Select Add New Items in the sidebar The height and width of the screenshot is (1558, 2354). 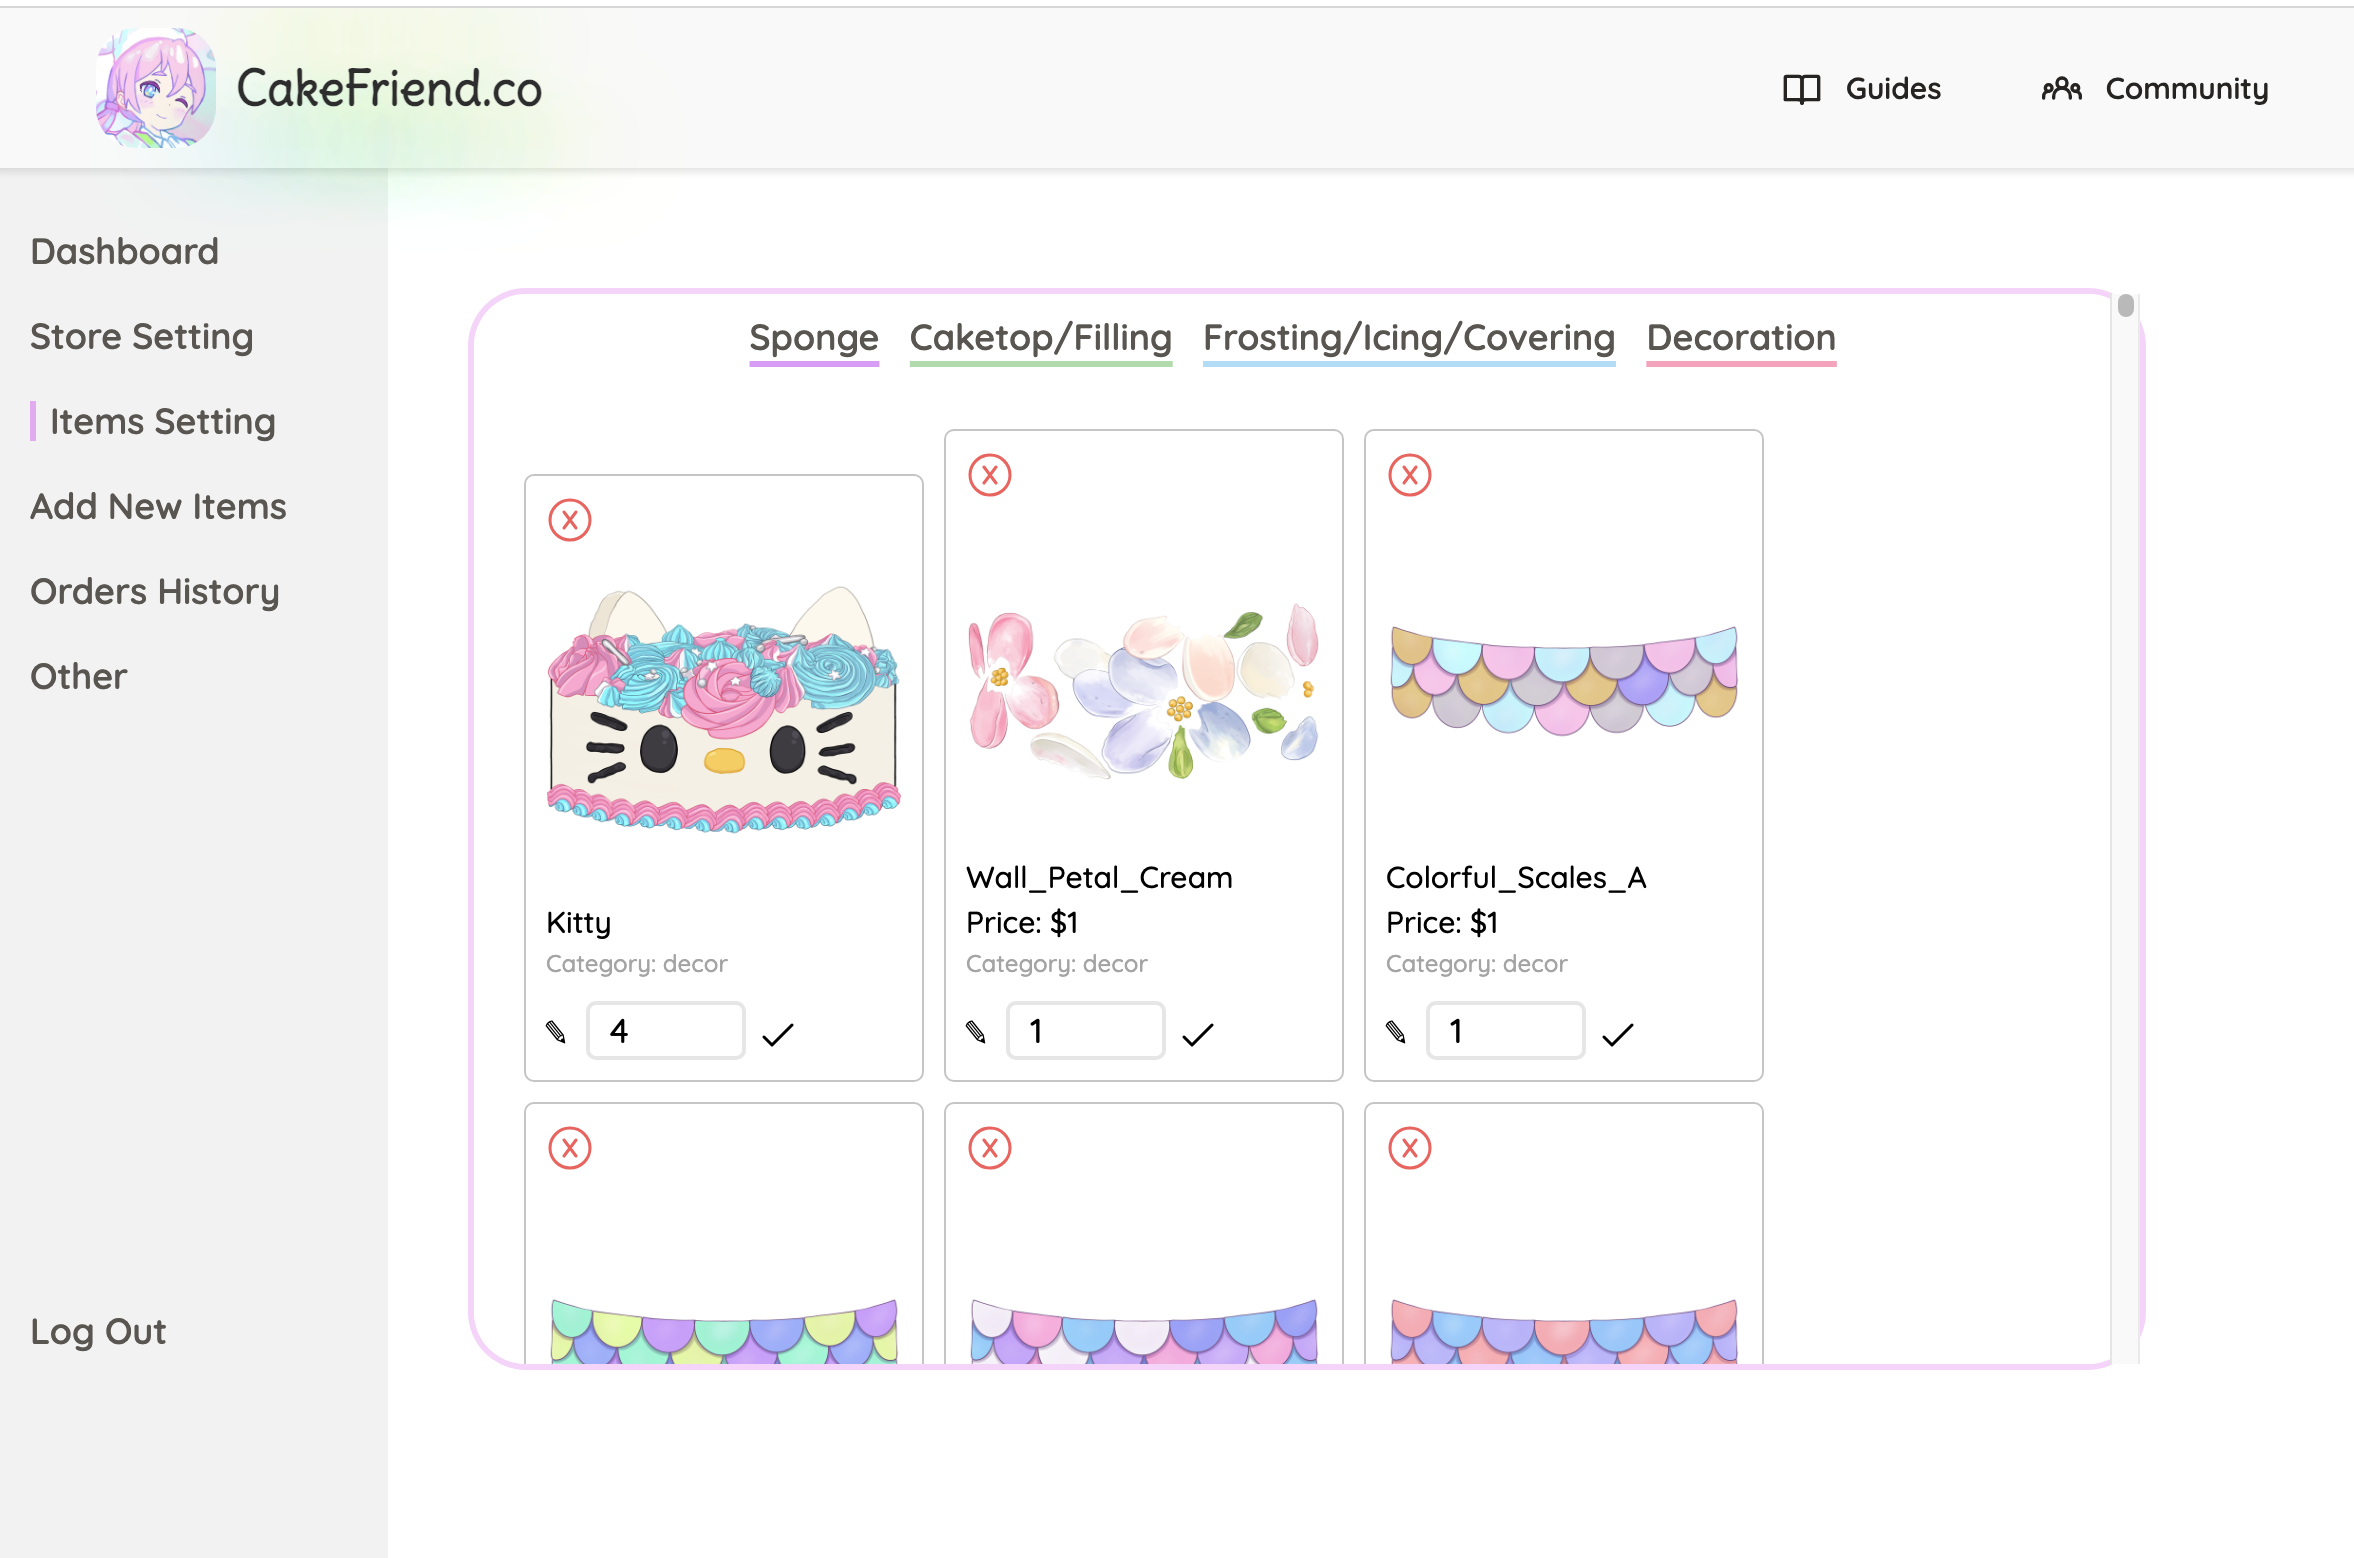(x=158, y=506)
